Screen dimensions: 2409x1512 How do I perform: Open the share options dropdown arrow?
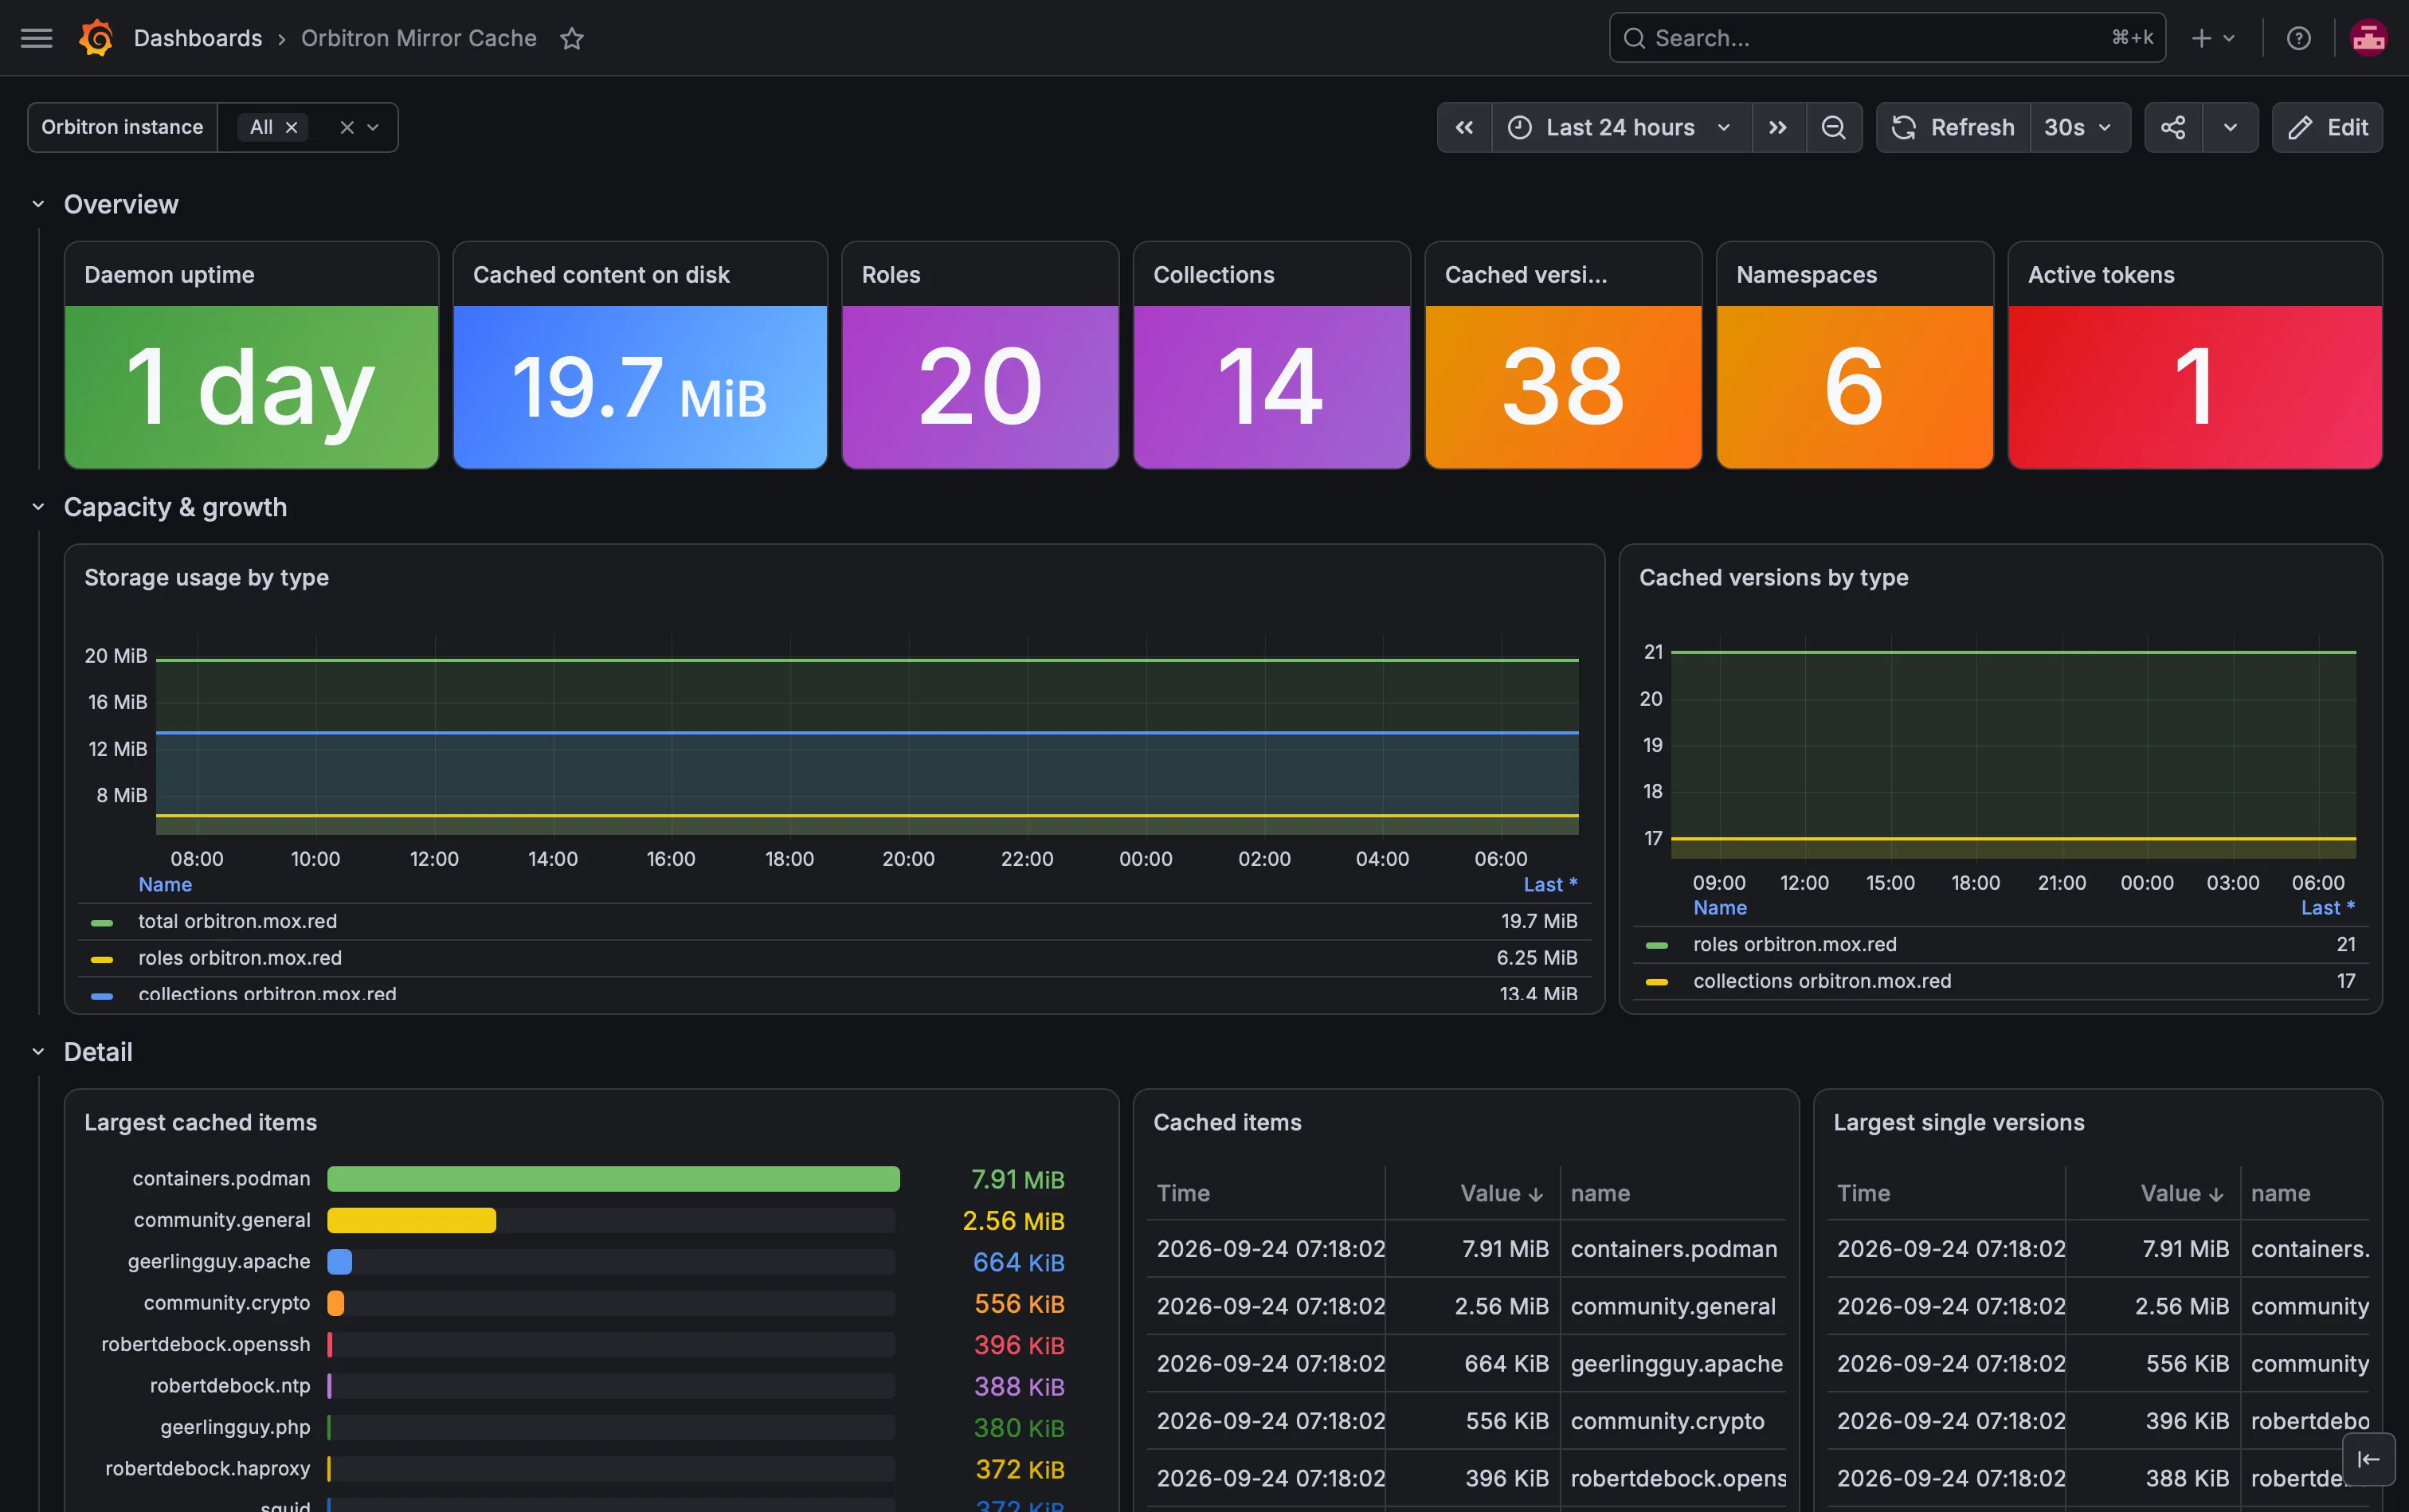point(2230,127)
